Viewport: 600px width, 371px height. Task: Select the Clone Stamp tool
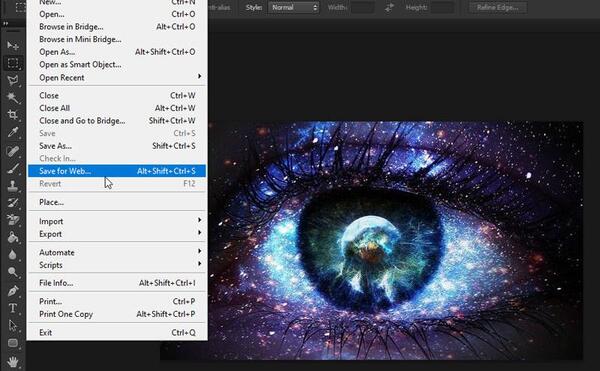click(13, 186)
